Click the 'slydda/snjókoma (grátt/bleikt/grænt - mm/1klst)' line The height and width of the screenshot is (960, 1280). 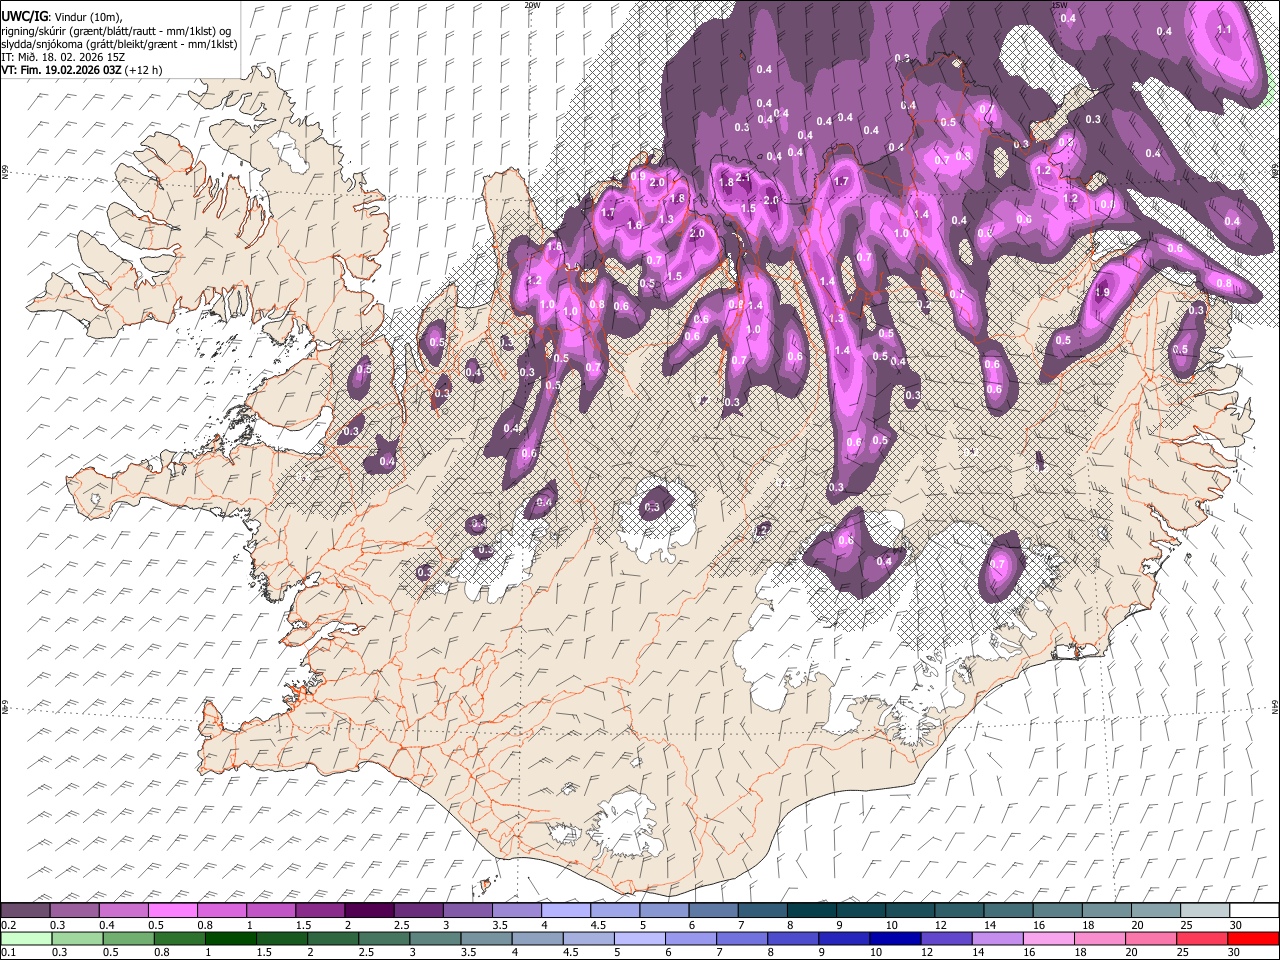[119, 44]
